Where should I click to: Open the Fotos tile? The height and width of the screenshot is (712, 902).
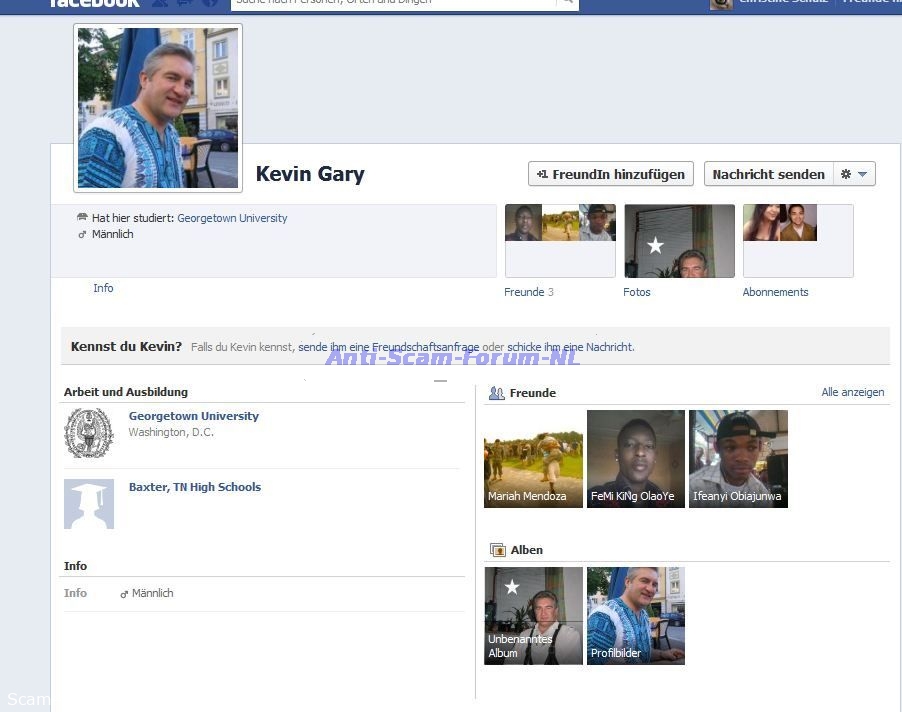click(679, 241)
